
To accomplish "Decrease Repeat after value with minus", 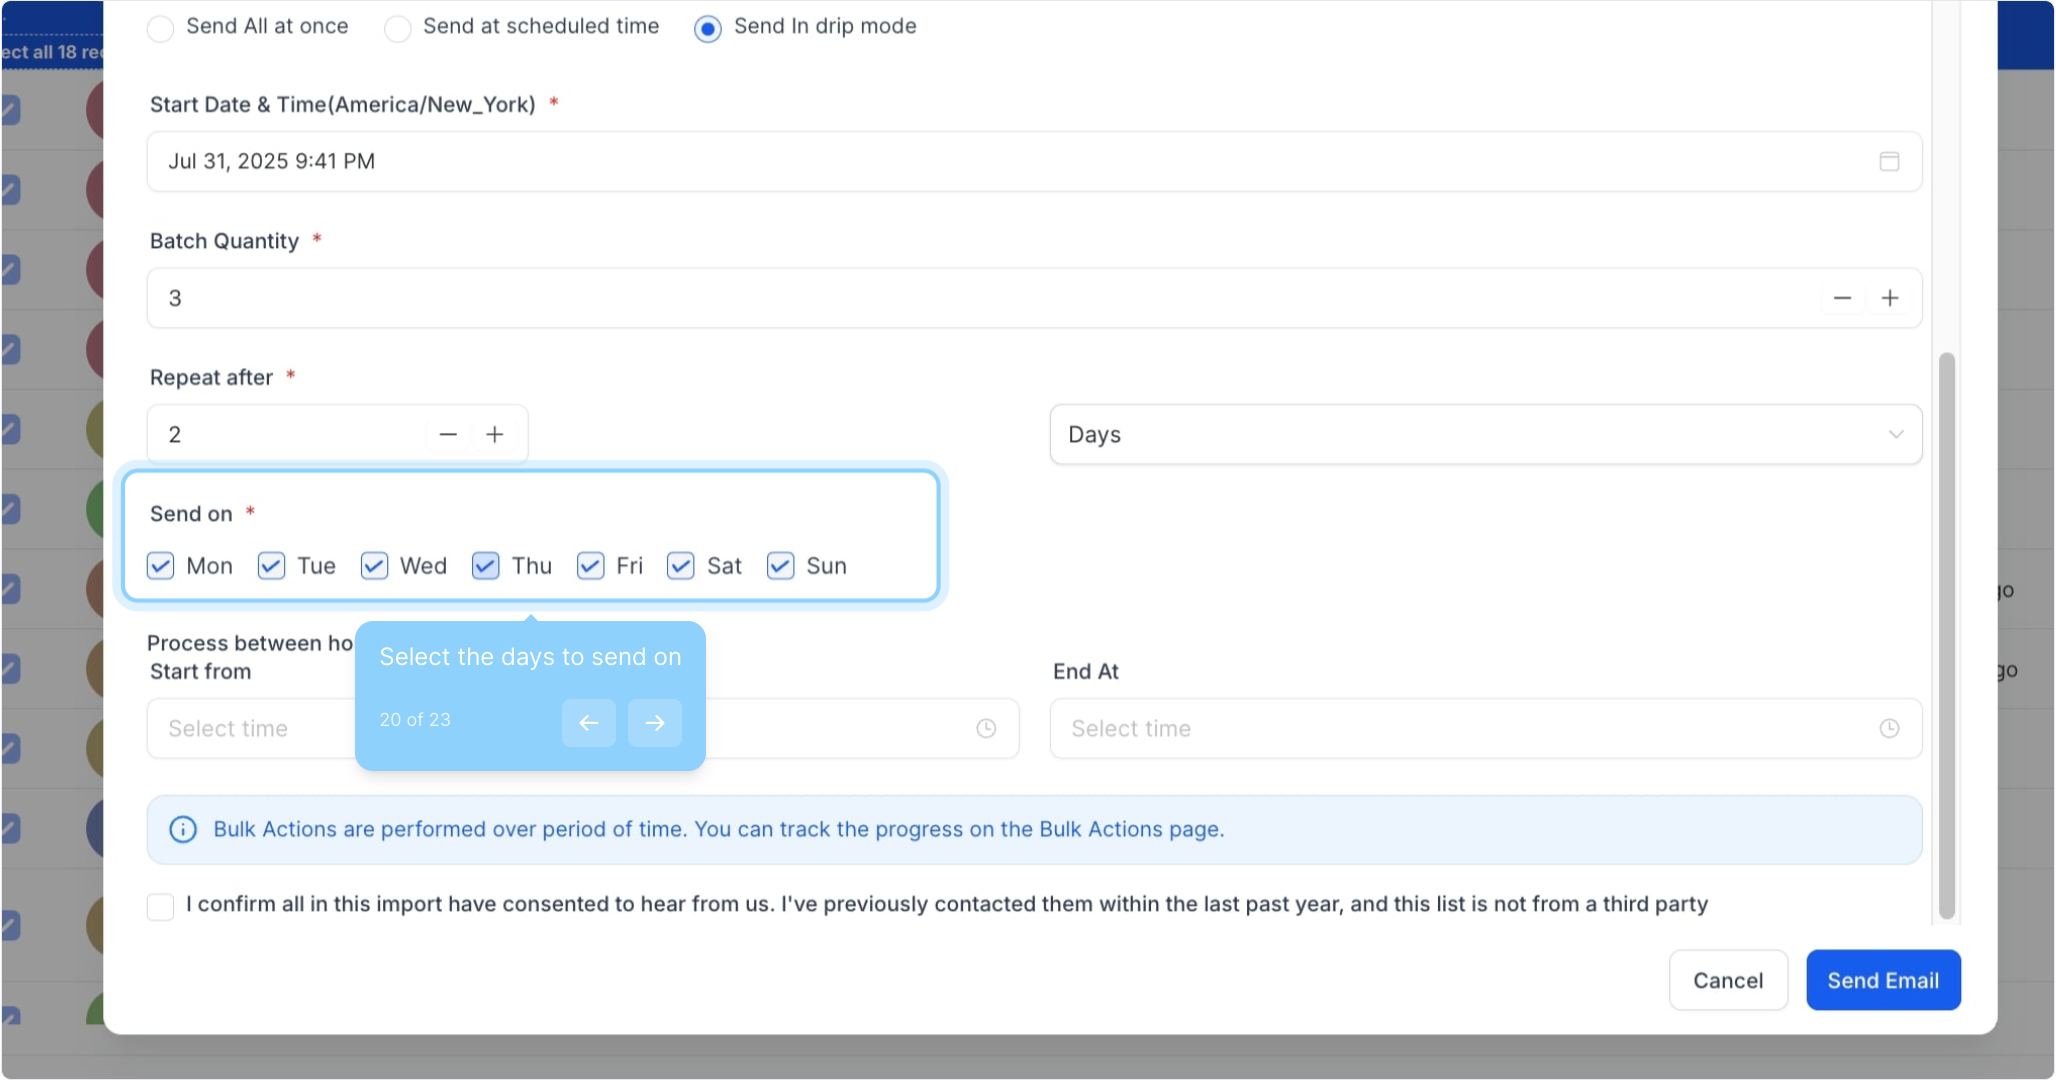I will tap(448, 434).
